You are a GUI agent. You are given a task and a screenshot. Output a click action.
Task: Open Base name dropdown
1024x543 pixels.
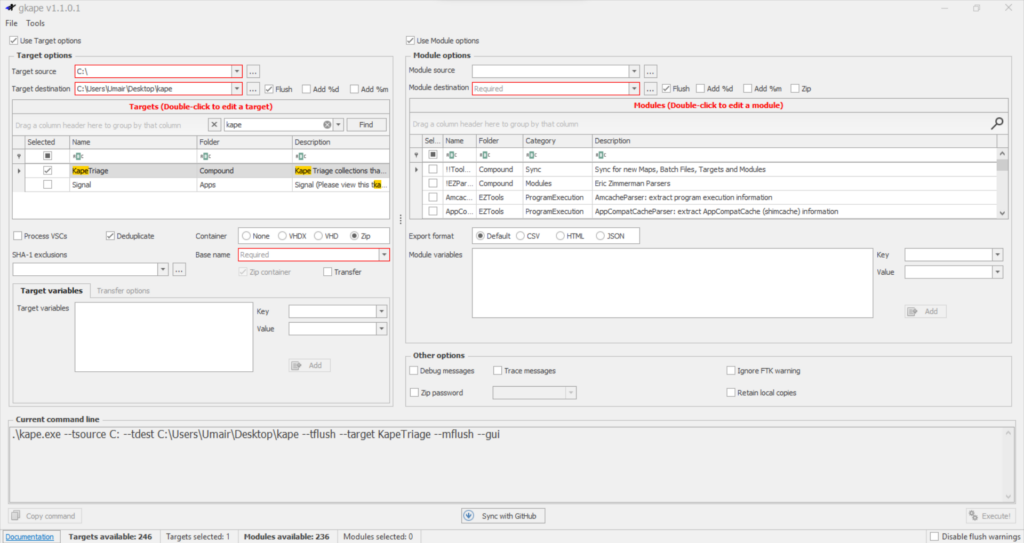click(384, 255)
